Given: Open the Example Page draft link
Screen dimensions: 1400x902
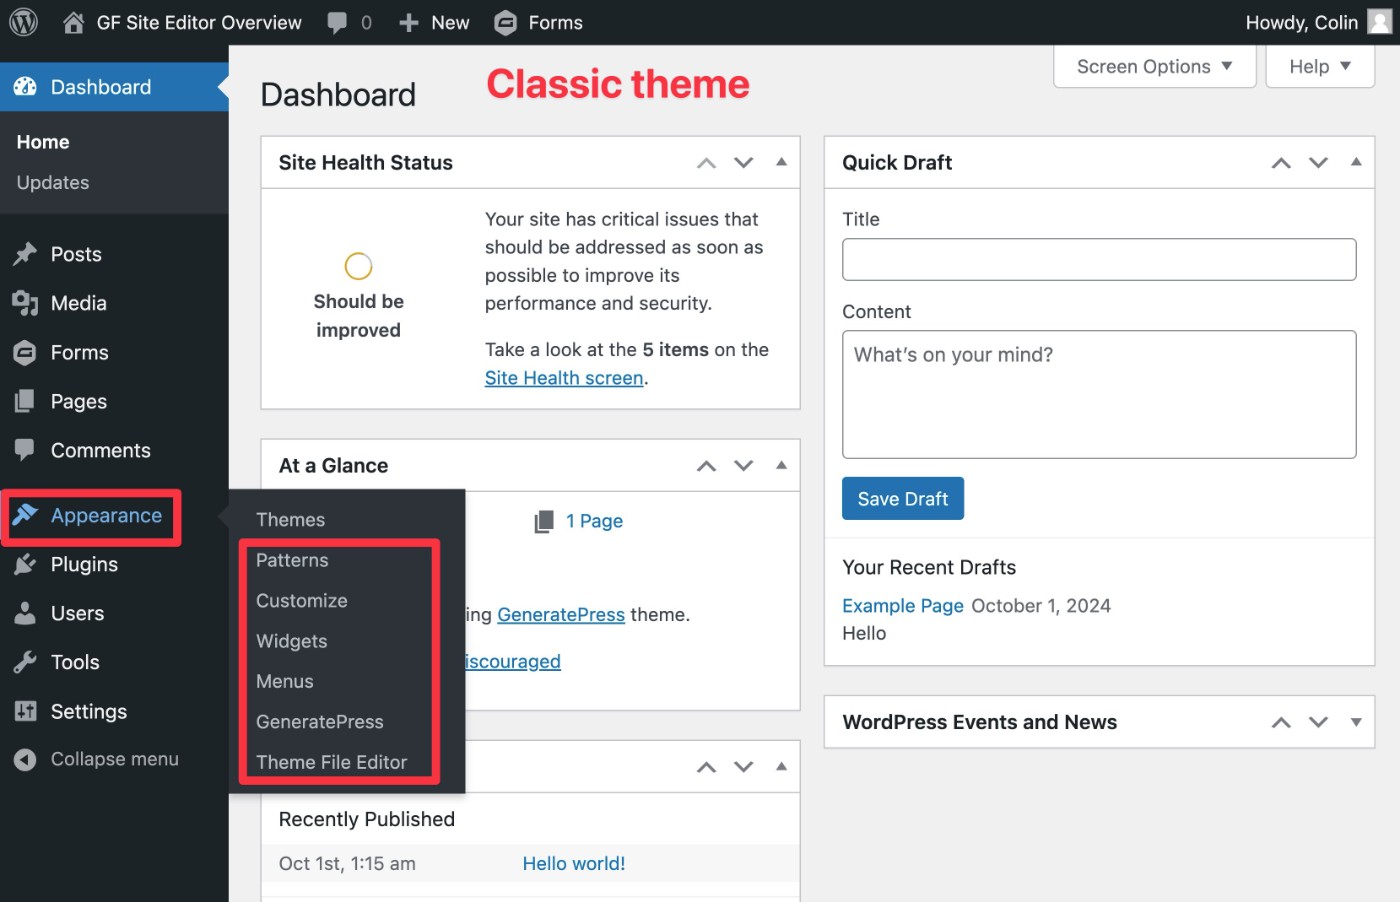Looking at the screenshot, I should pyautogui.click(x=903, y=606).
